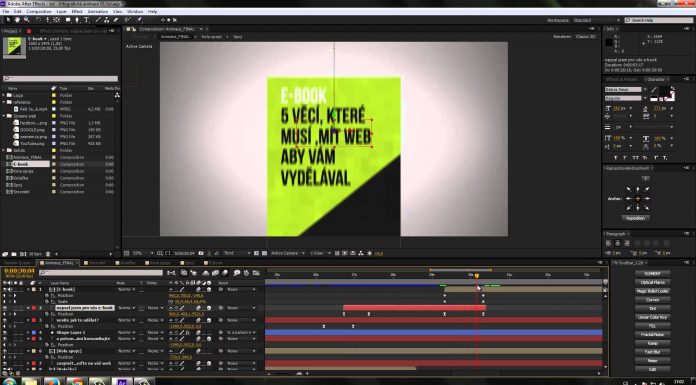The height and width of the screenshot is (385, 696).
Task: Open the Layer menu
Action: 62,12
